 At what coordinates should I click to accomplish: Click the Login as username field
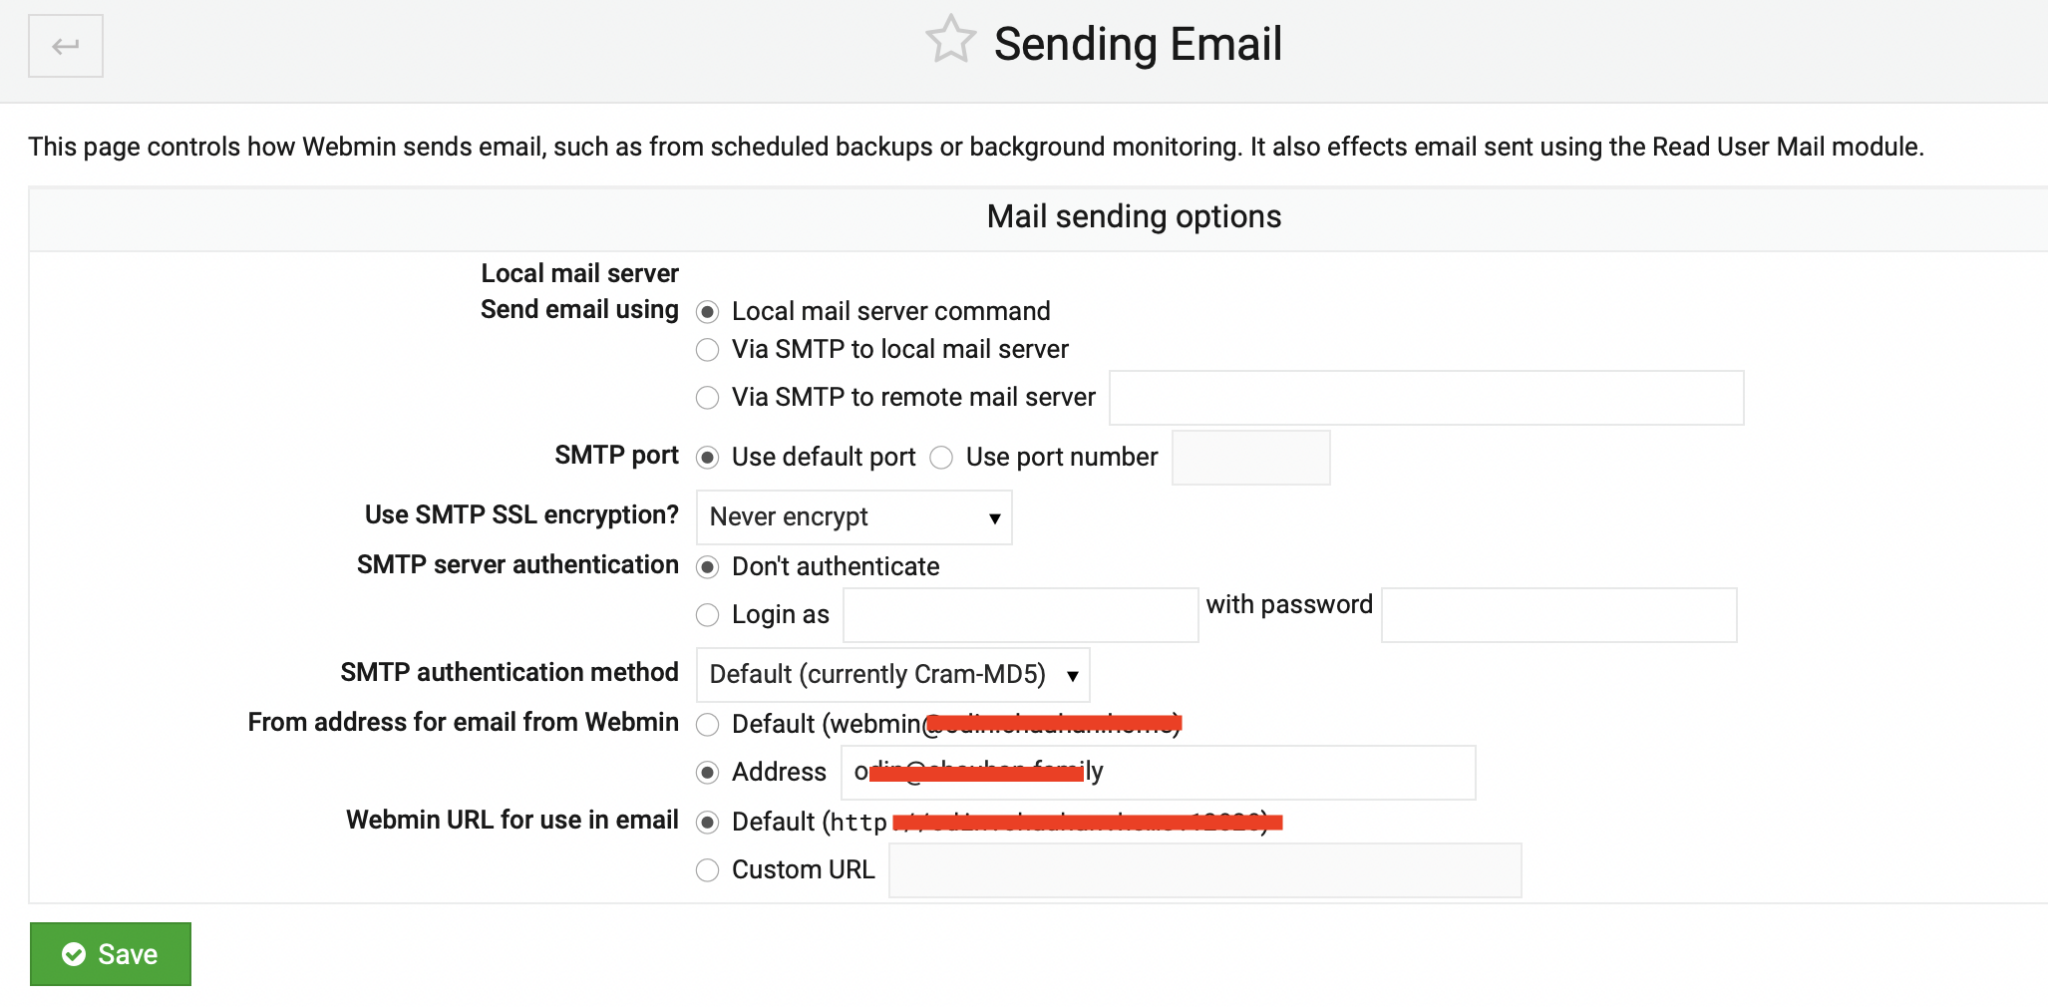[1020, 615]
